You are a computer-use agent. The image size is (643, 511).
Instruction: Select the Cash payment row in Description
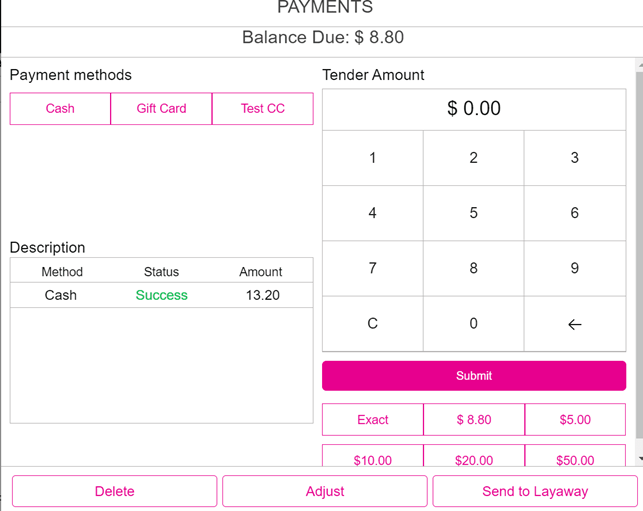point(161,295)
